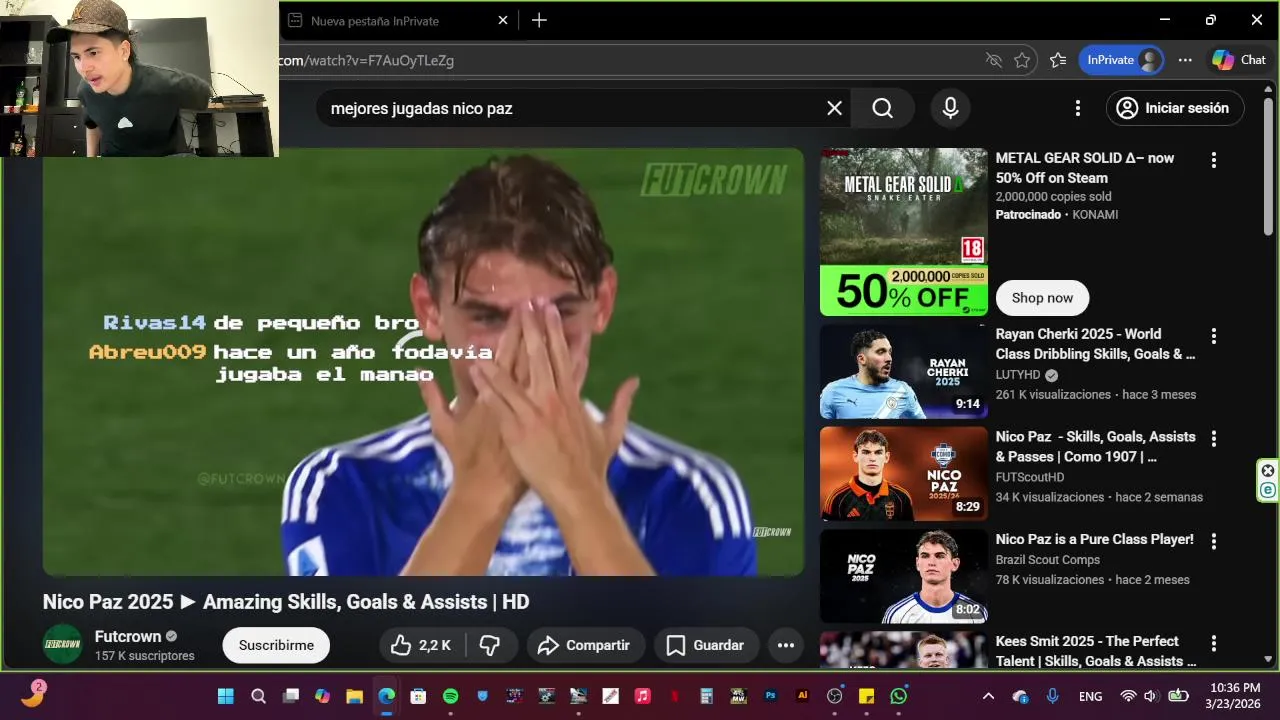Click the tracking prevention crossed-eye icon in address bar
This screenshot has height=720, width=1280.
coord(993,60)
